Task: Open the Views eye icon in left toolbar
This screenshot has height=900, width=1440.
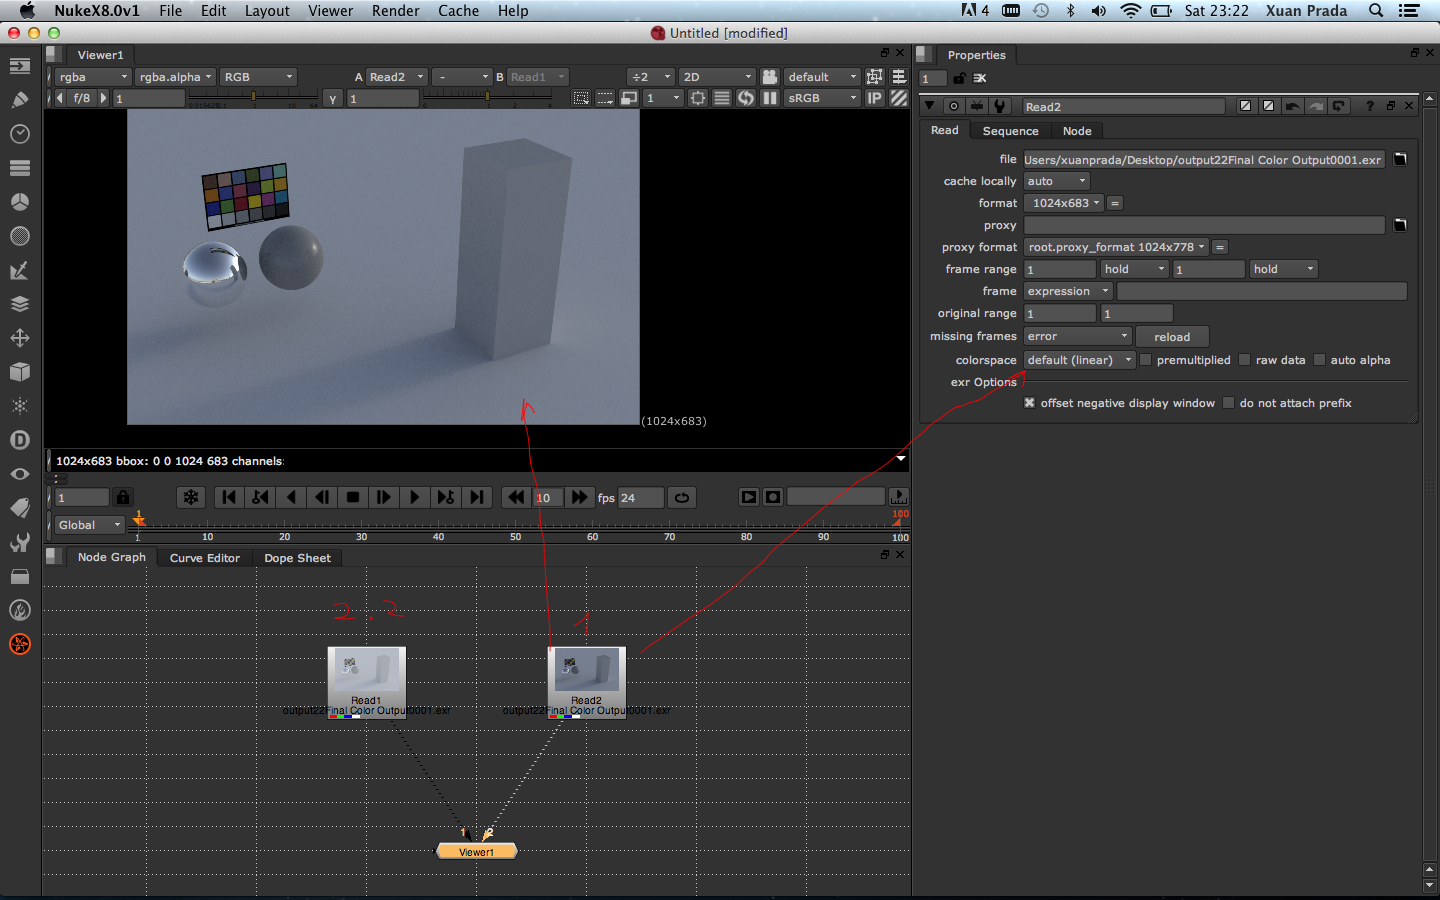Action: pos(19,474)
